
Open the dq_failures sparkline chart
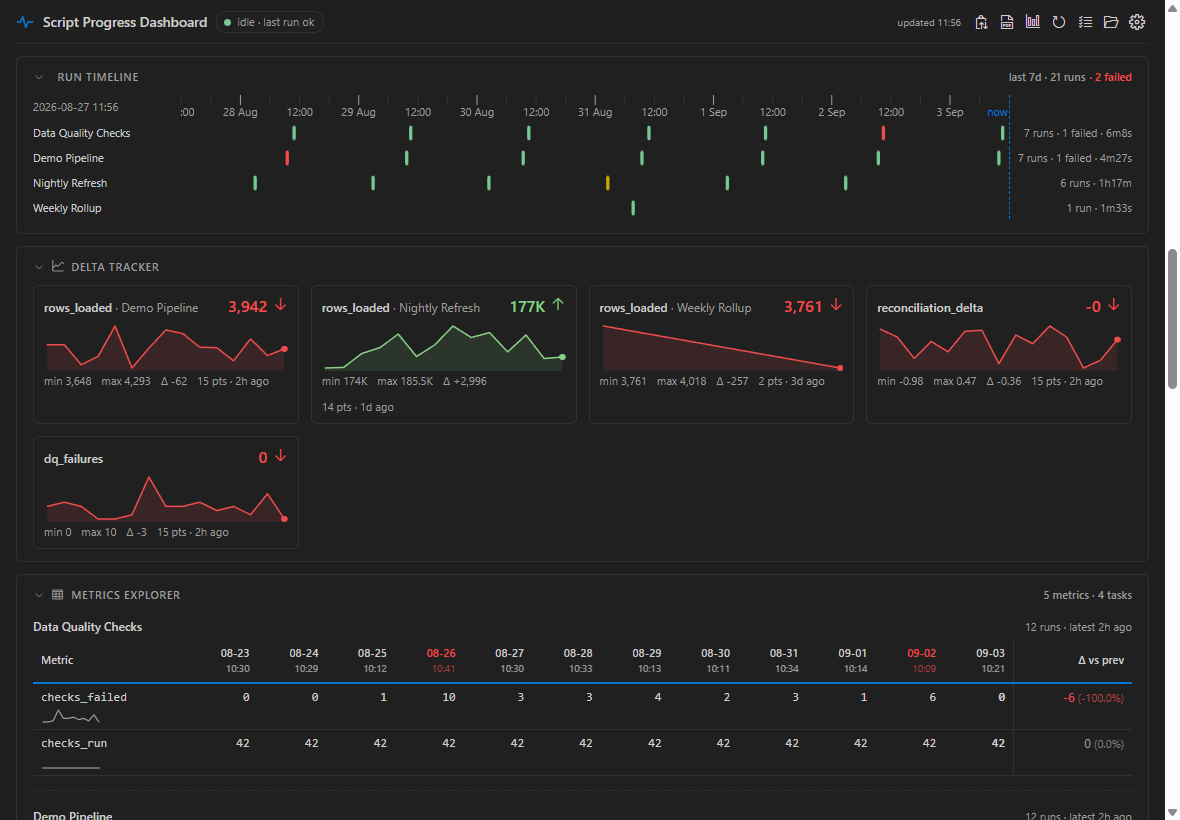point(166,499)
